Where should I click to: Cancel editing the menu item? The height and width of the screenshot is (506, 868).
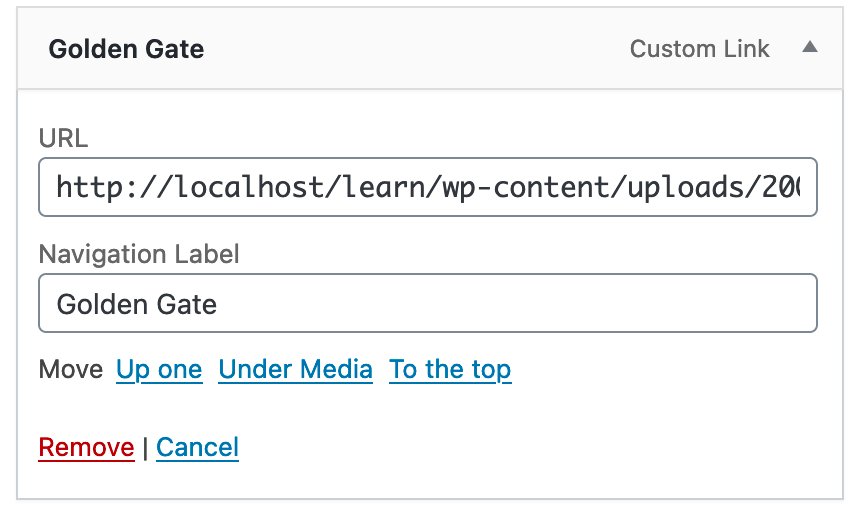[x=197, y=447]
